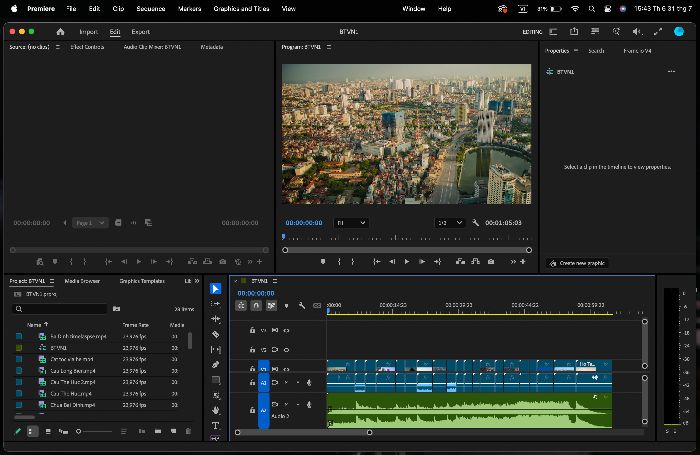This screenshot has height=455, width=700.
Task: Toggle Snap in timeline magnet icon
Action: point(256,306)
